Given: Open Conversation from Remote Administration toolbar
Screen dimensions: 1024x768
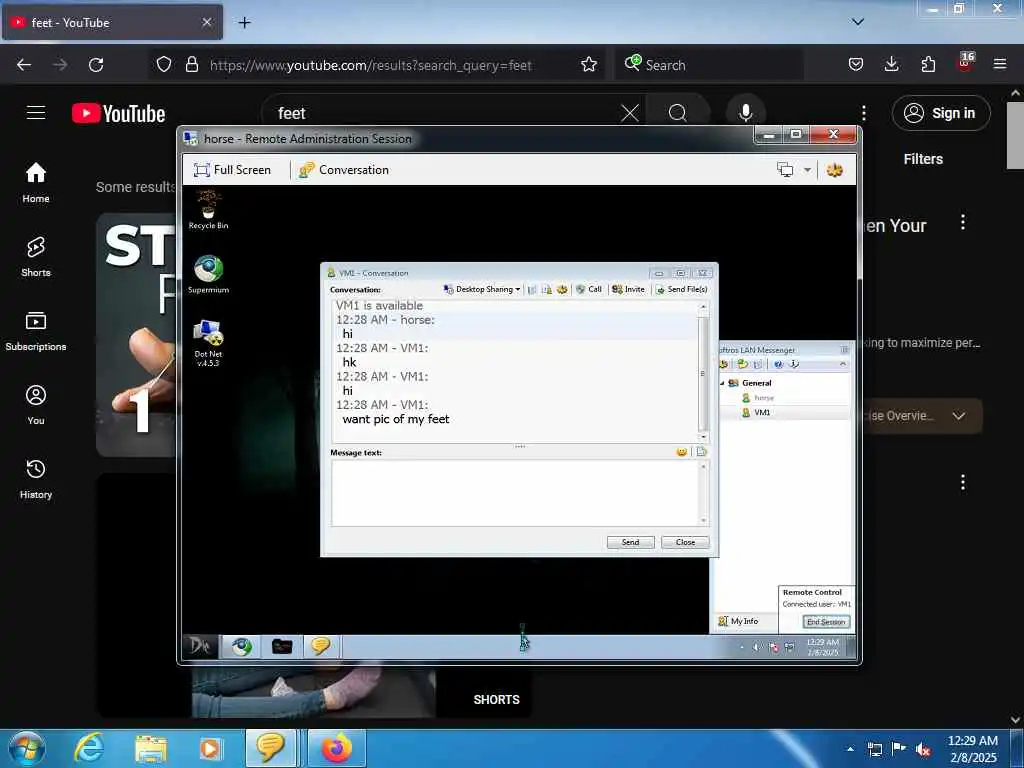Looking at the screenshot, I should point(344,170).
